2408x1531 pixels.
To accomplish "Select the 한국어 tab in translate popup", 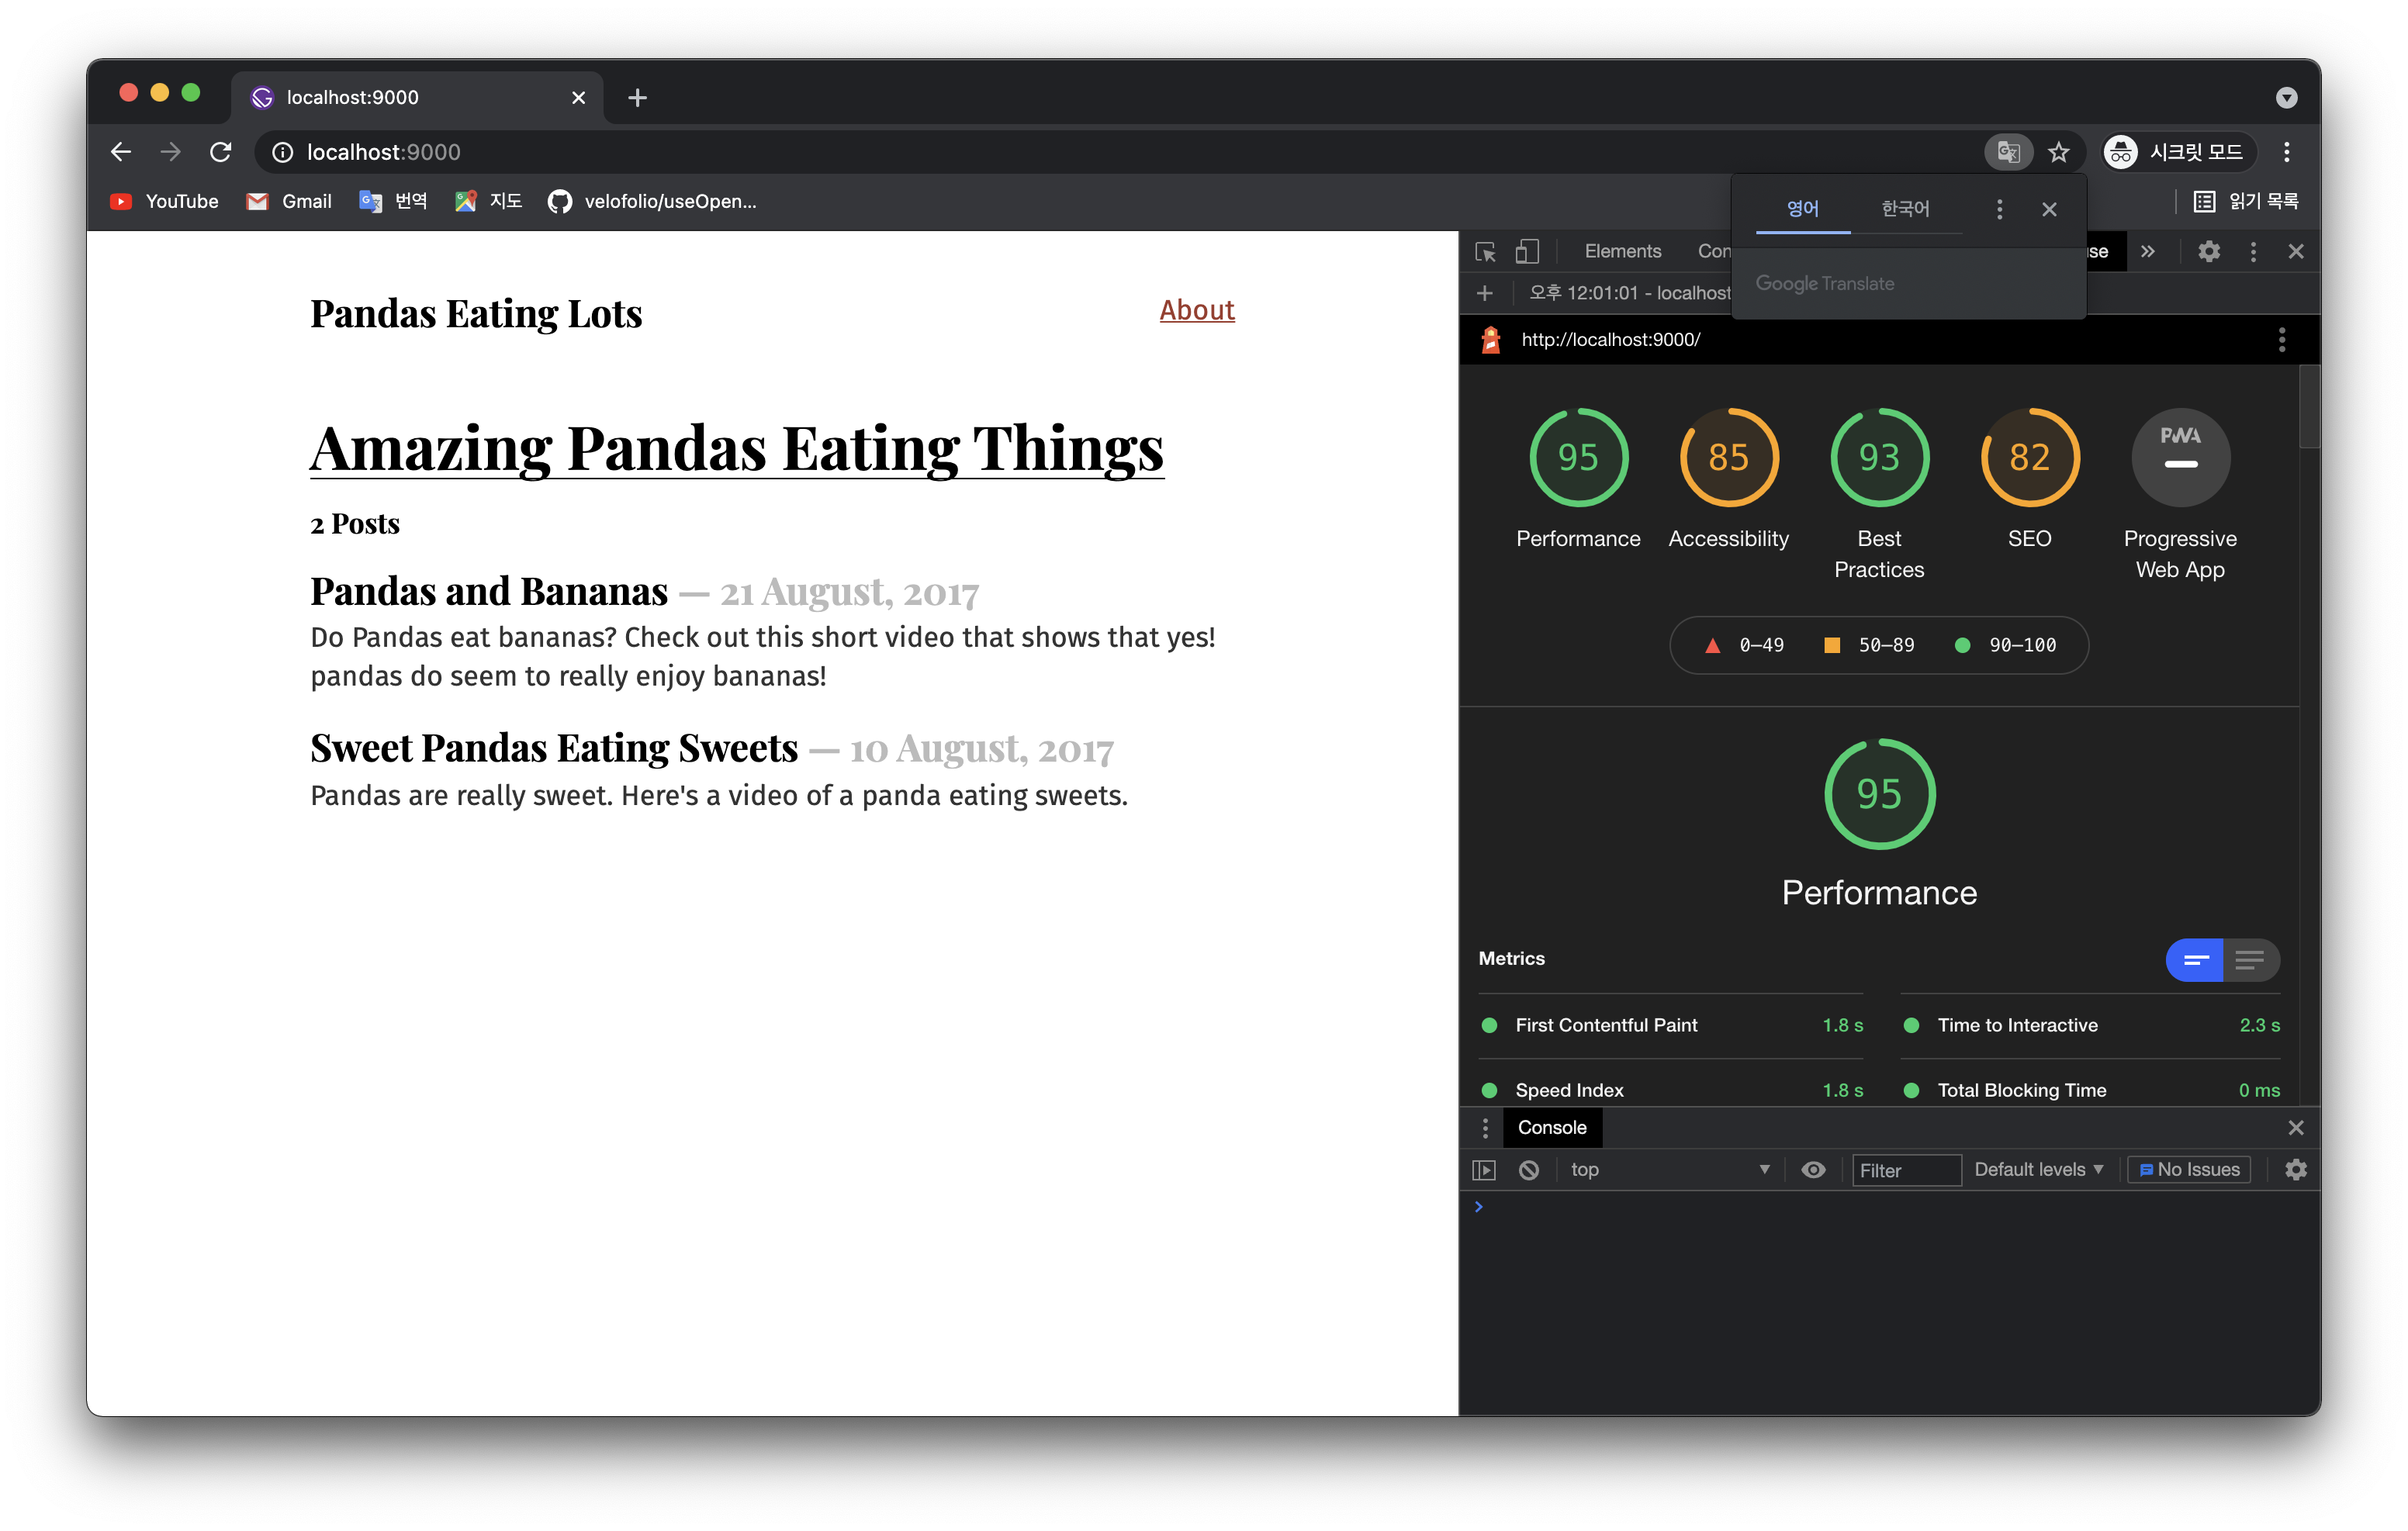I will pos(1904,209).
